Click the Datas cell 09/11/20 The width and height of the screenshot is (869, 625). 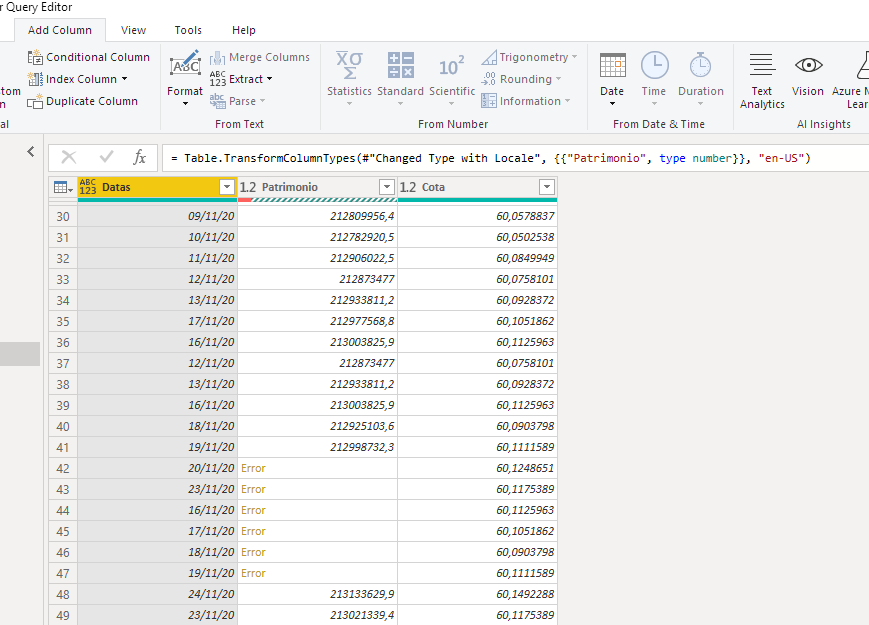158,216
